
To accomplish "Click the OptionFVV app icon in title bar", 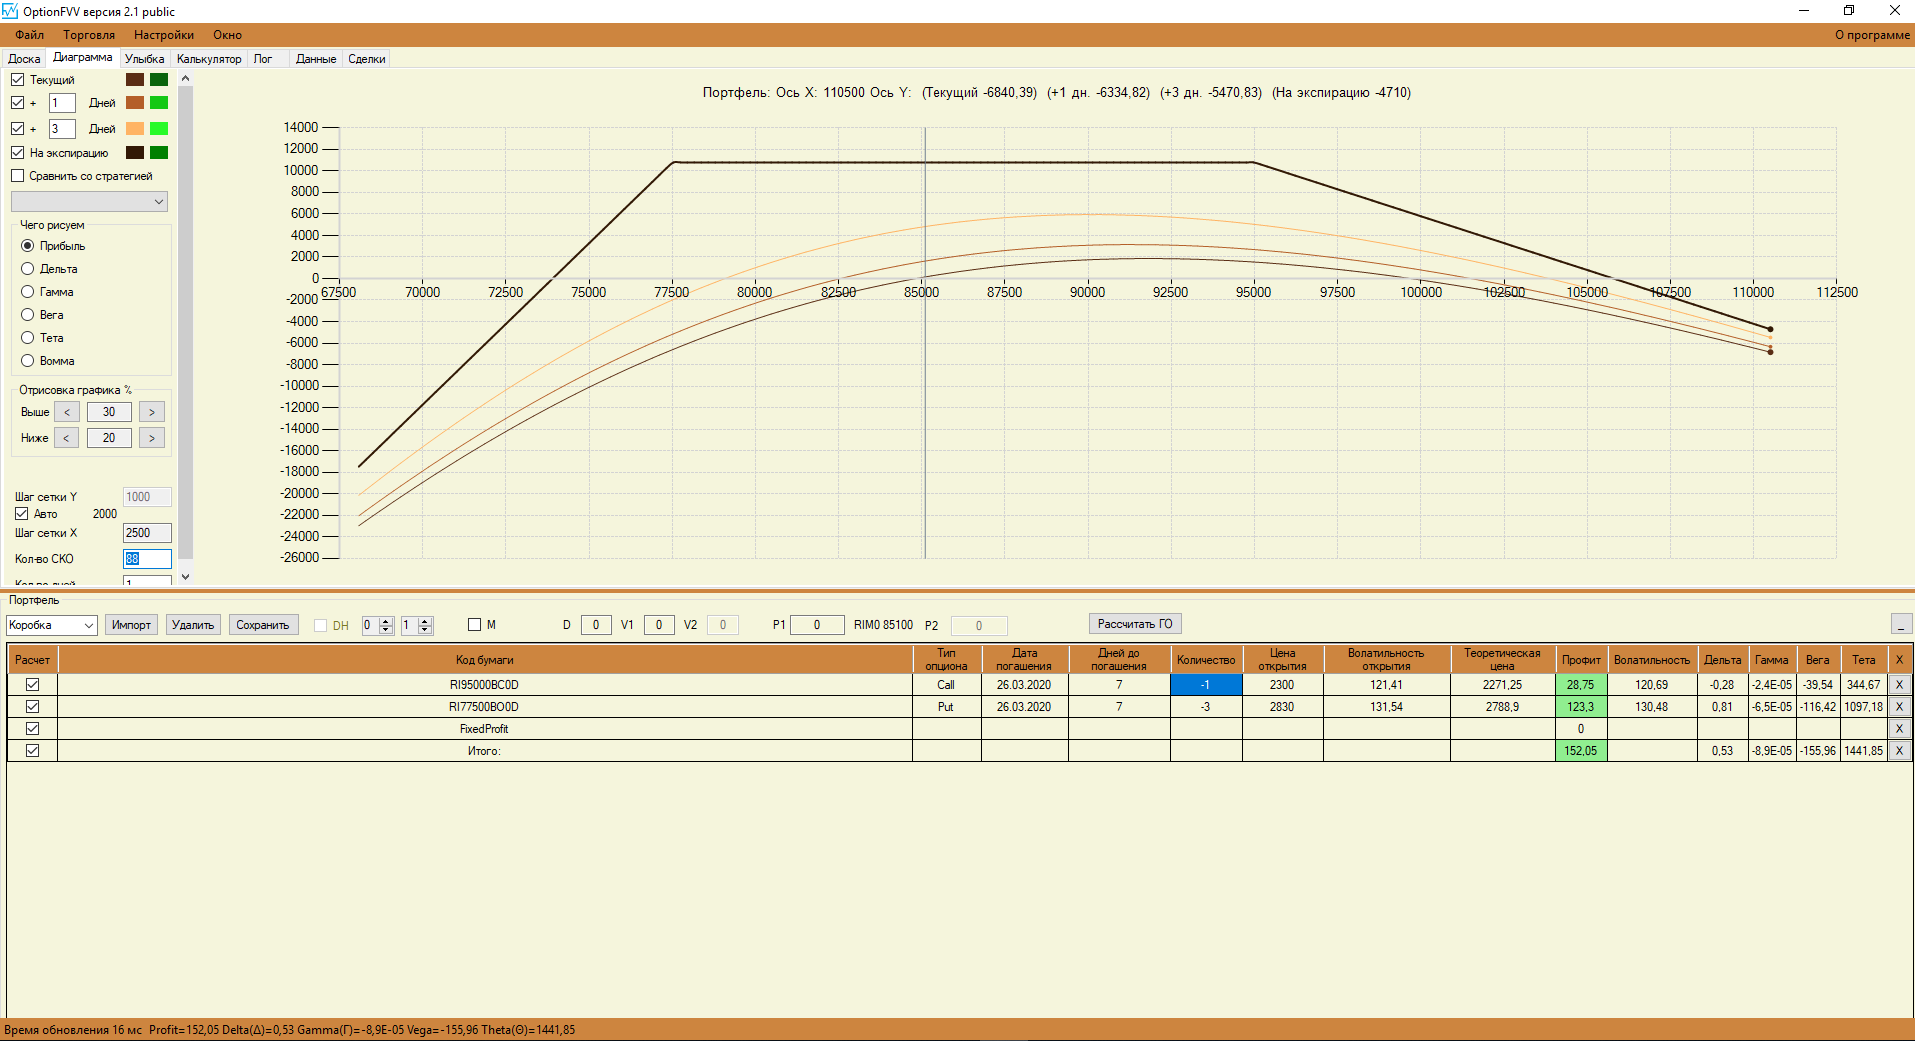I will pos(10,11).
